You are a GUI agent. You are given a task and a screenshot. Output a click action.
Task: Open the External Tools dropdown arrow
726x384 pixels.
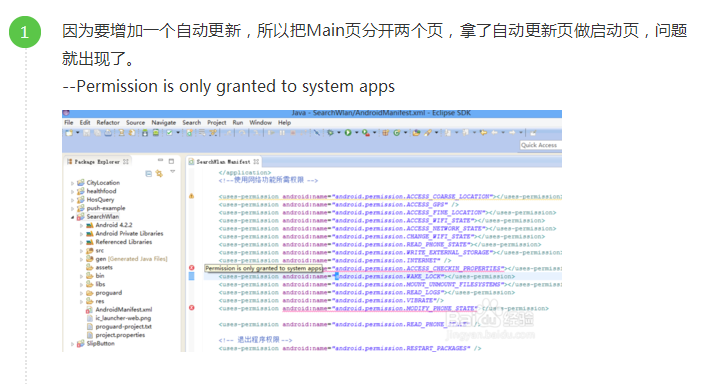click(x=375, y=132)
